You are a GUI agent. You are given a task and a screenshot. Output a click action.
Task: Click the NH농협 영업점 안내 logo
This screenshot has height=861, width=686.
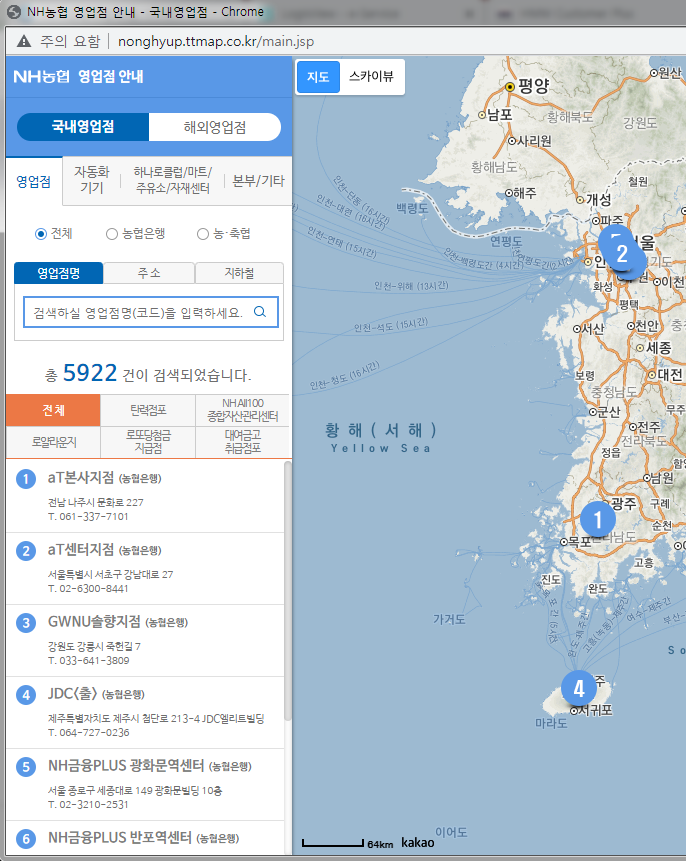point(78,76)
